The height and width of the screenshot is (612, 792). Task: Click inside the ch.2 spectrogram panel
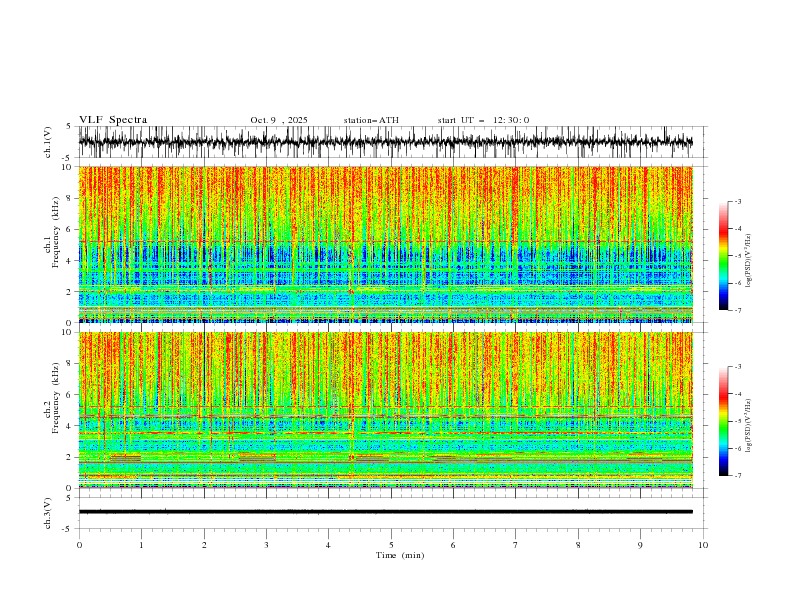point(385,410)
